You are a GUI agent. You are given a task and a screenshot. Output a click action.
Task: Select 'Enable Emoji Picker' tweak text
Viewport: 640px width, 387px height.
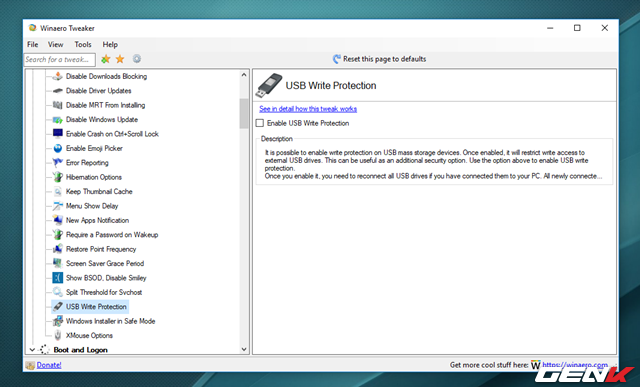tap(94, 148)
